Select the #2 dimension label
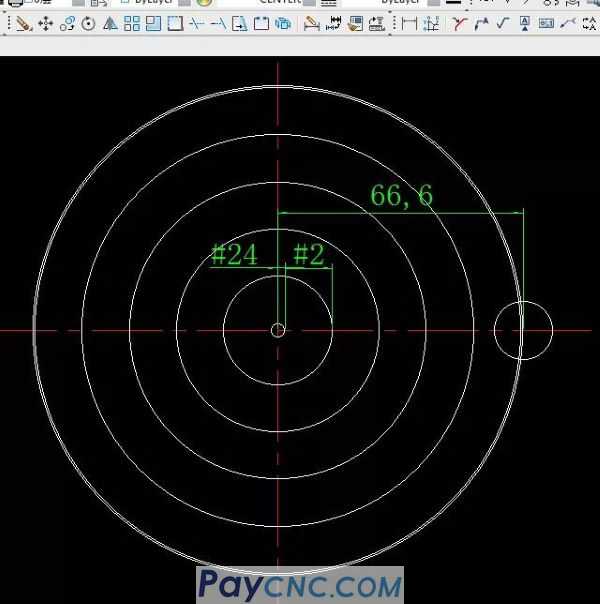600x604 pixels. click(308, 255)
